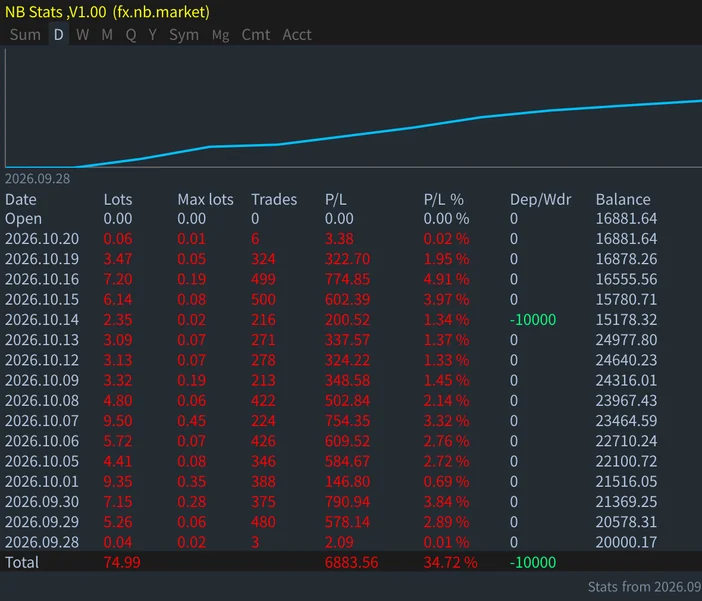This screenshot has width=702, height=601.
Task: Open the Sym tab
Action: [184, 35]
